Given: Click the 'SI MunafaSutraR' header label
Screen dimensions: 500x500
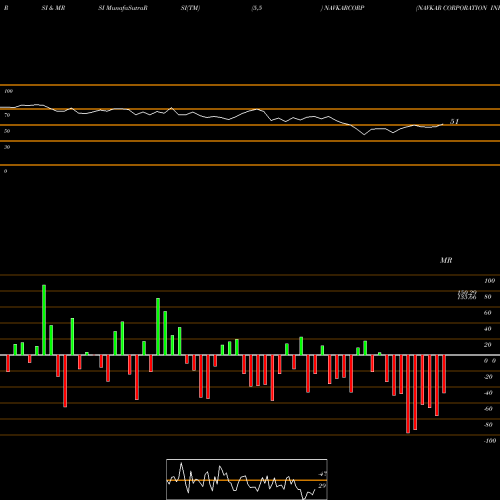Looking at the screenshot, I should coord(123,8).
